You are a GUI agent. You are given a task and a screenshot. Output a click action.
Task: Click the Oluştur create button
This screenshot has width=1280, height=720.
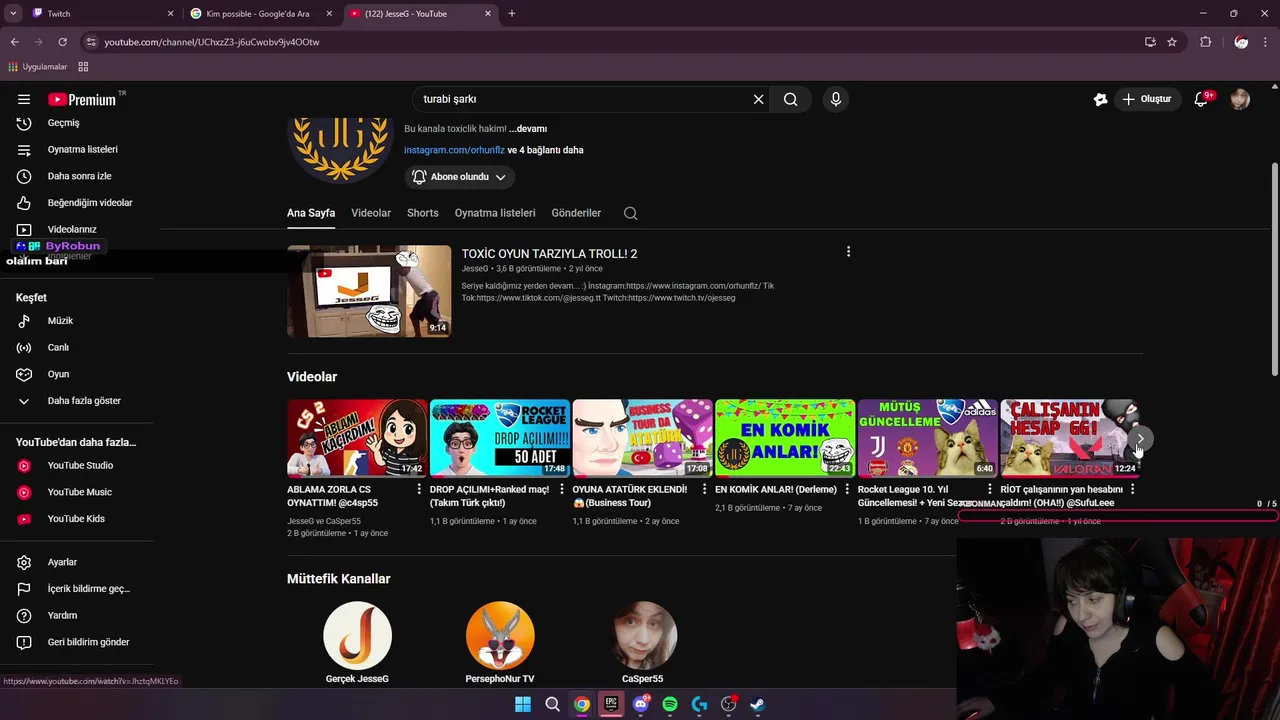point(1147,99)
